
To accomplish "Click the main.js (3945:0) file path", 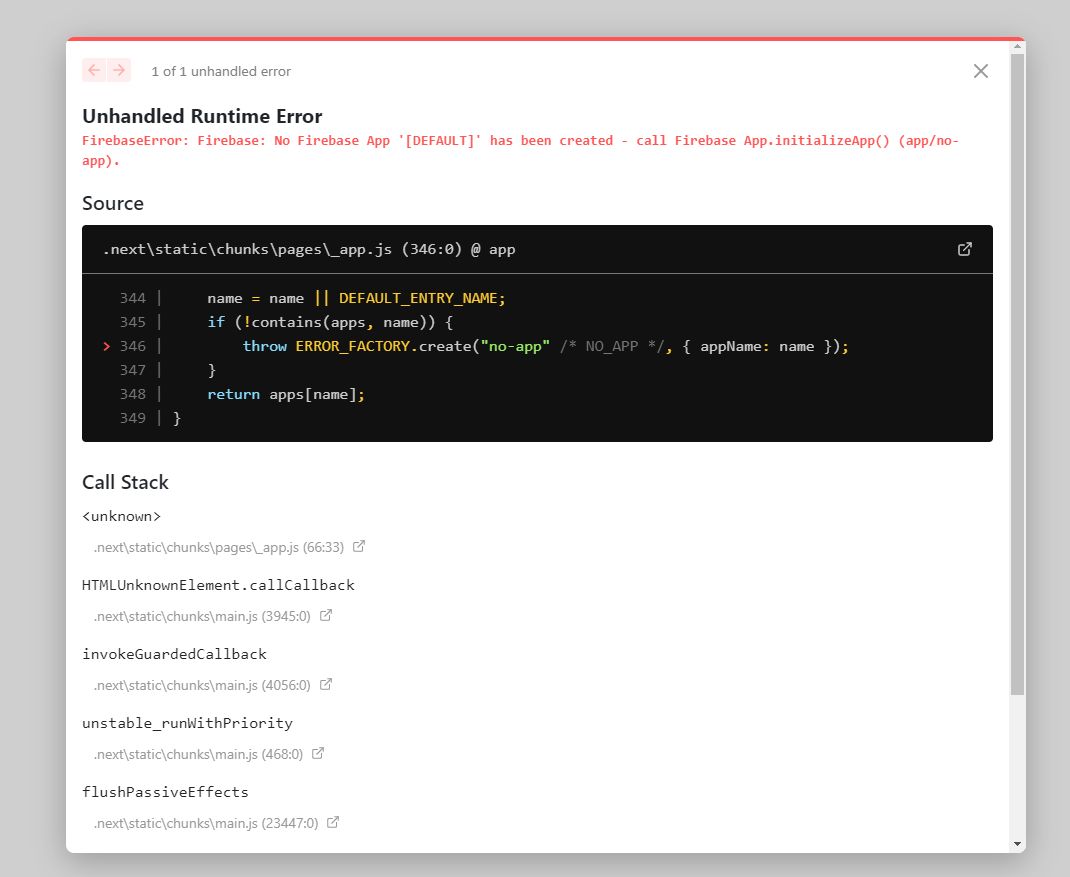I will pos(202,616).
